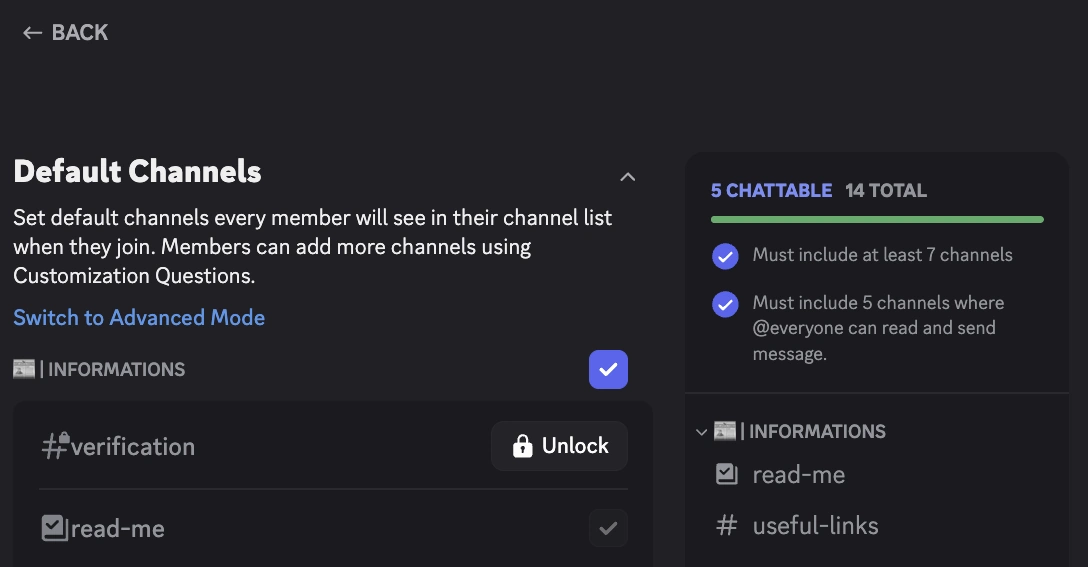This screenshot has width=1088, height=567.
Task: Uncheck the INFORMATIONS category checkbox
Action: 608,370
